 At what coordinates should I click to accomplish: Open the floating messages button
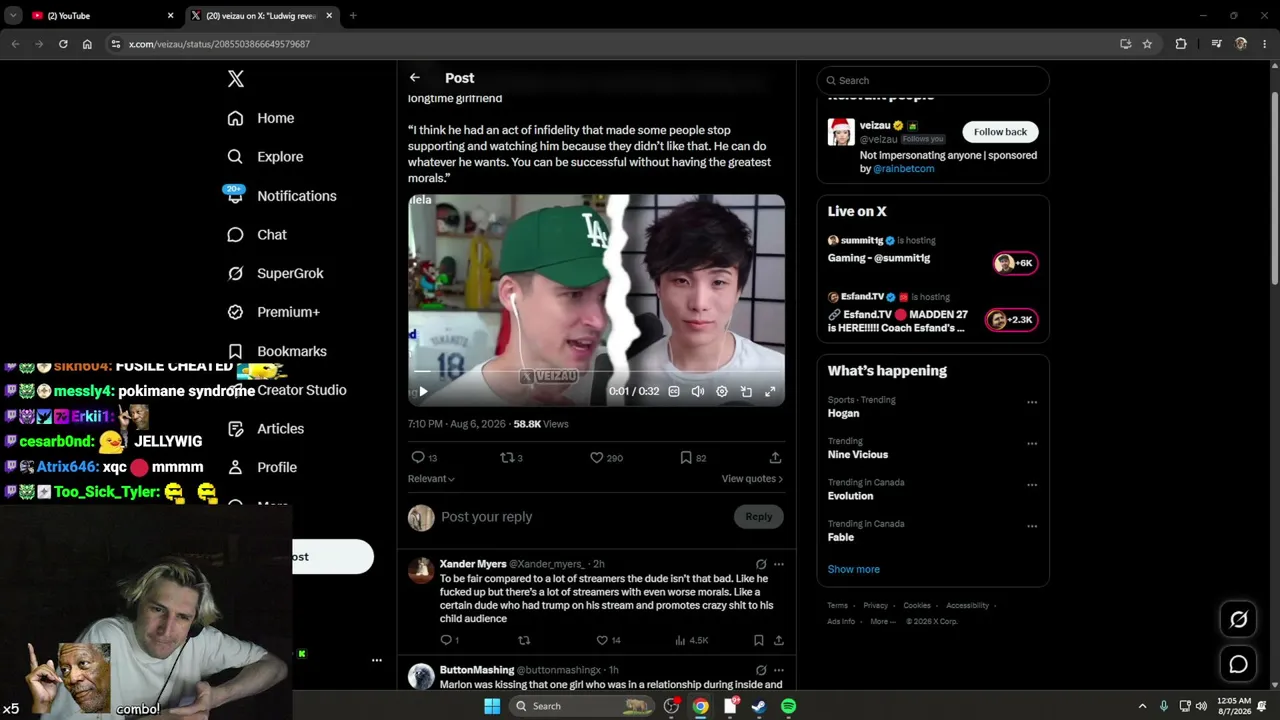pos(1239,664)
